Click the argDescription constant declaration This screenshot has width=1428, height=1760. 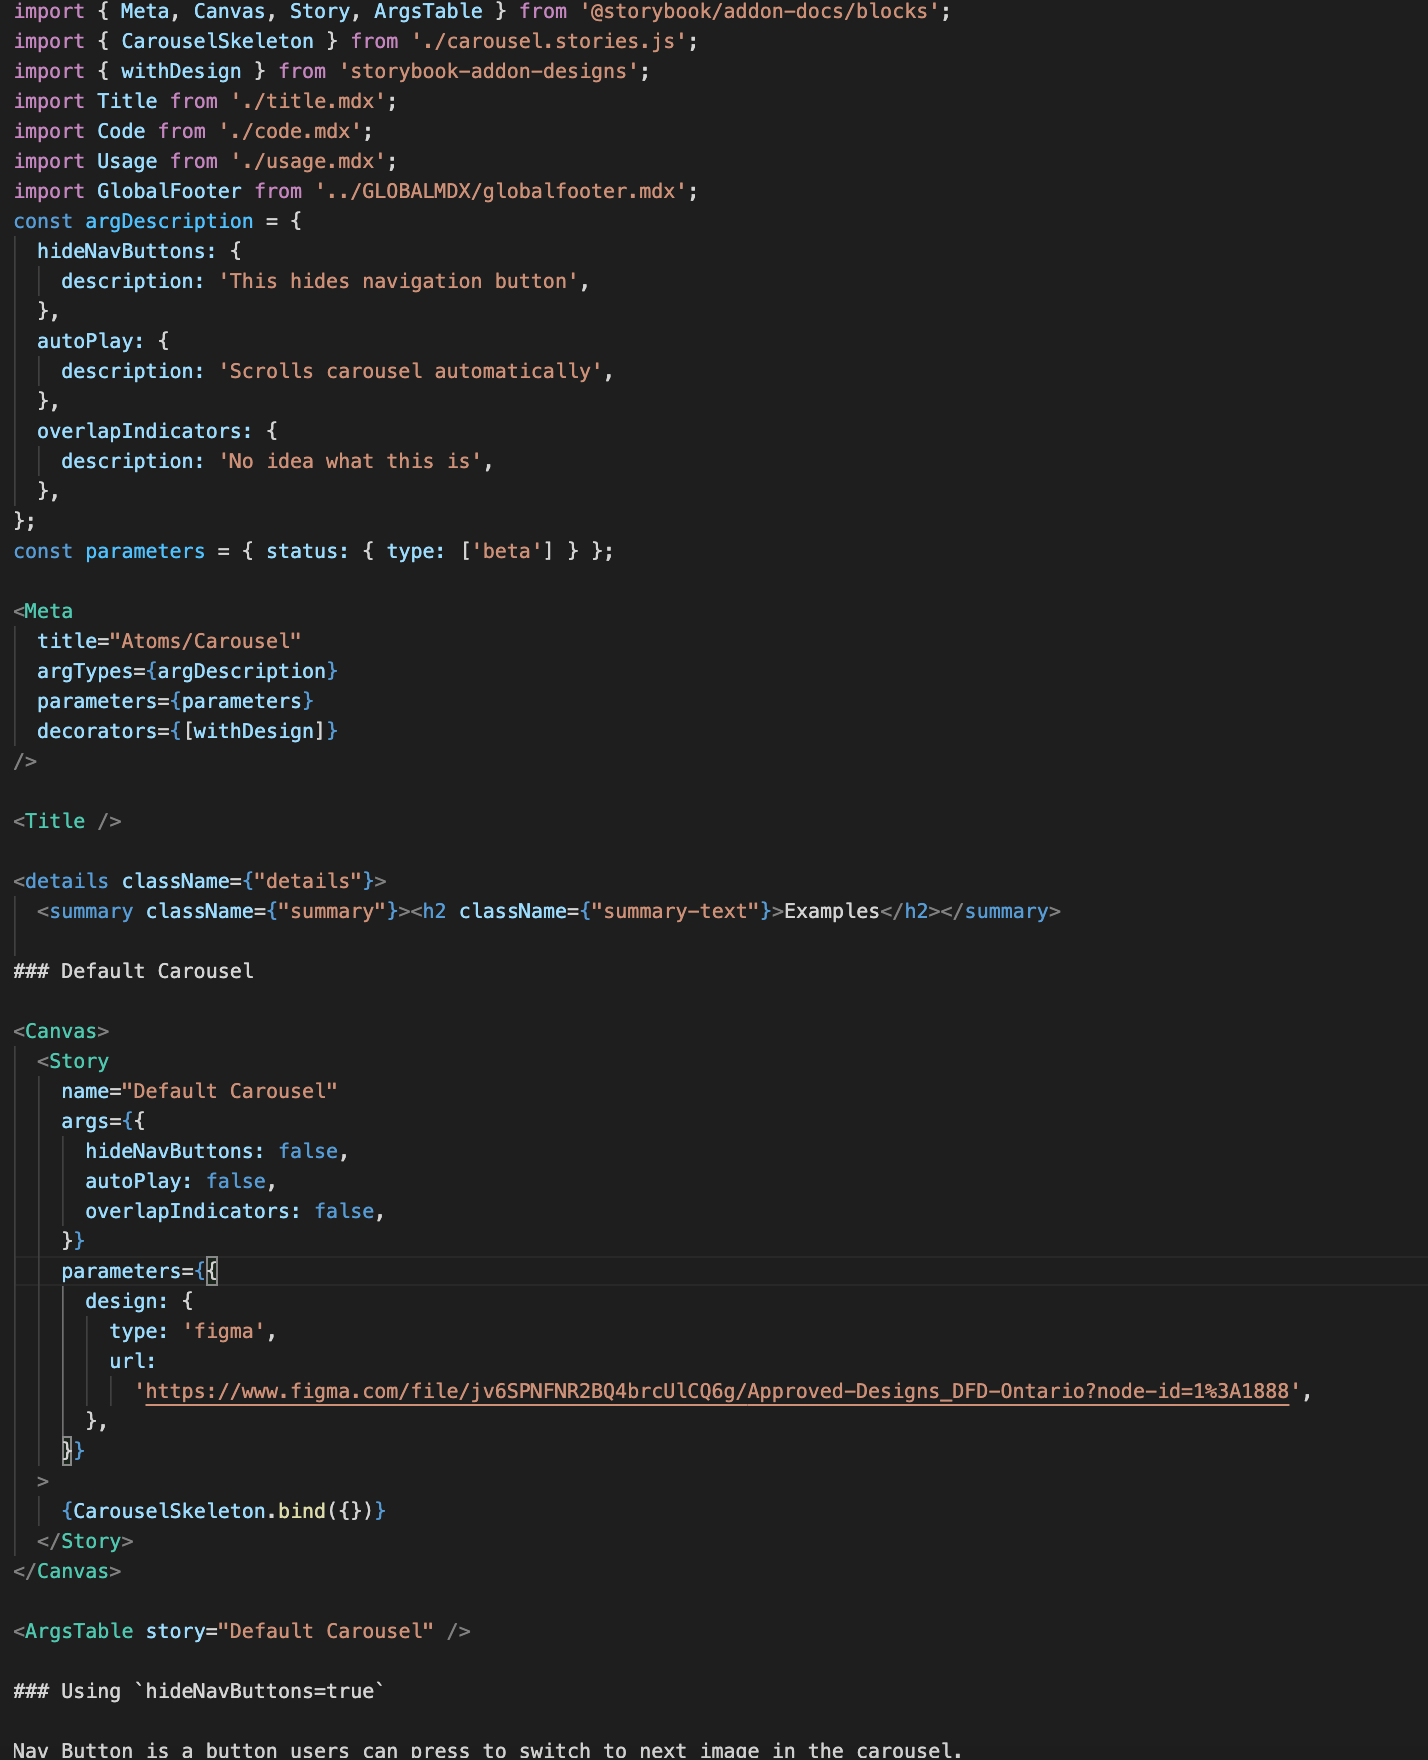[158, 221]
